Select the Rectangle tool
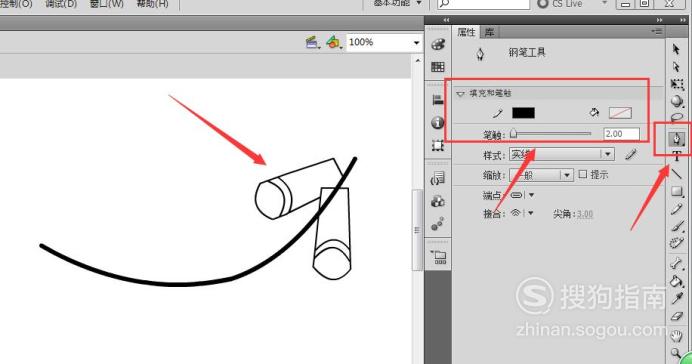The height and width of the screenshot is (364, 692). (x=677, y=191)
